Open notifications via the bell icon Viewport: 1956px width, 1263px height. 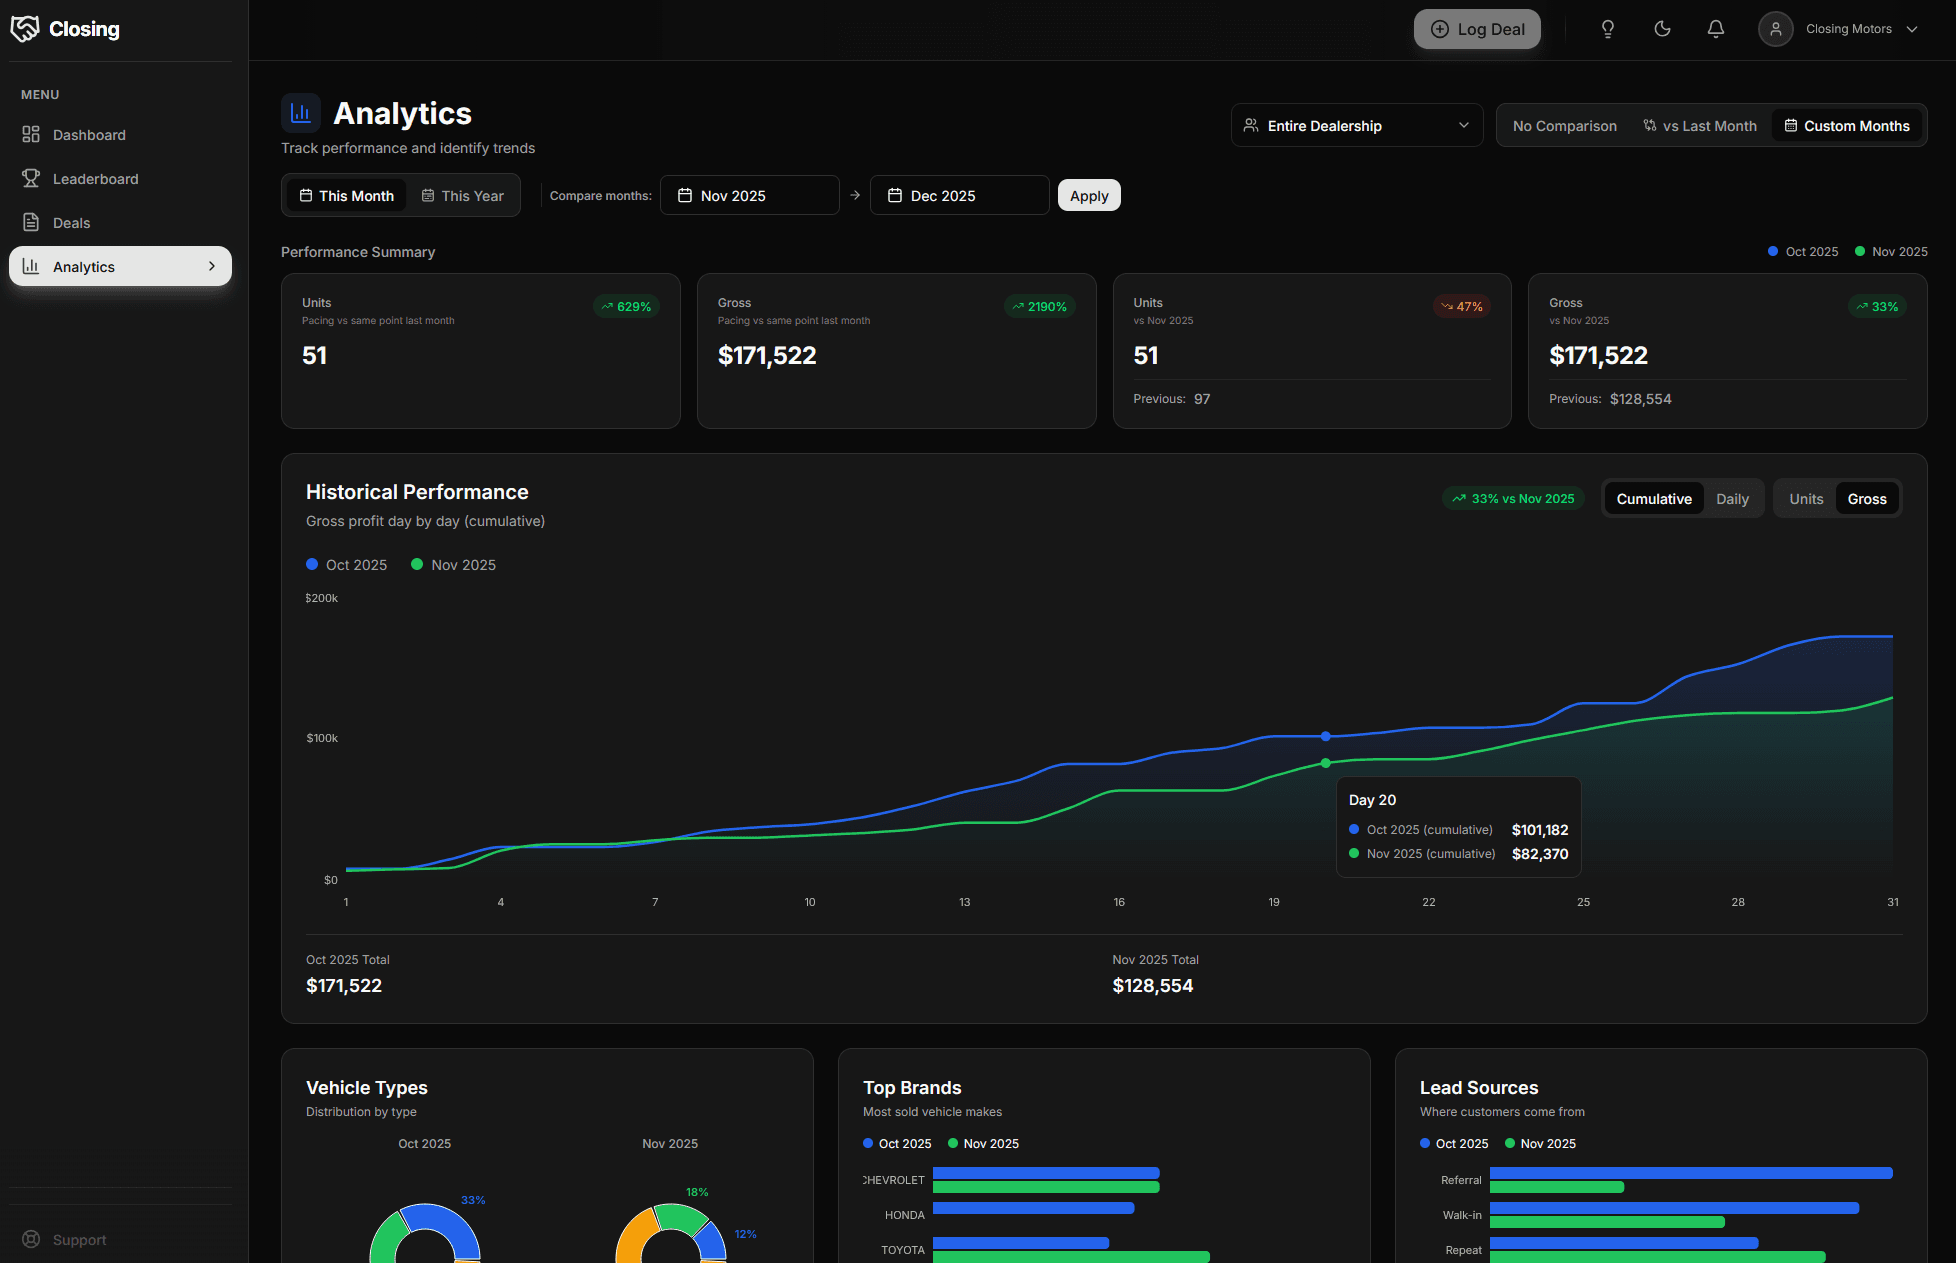point(1716,28)
